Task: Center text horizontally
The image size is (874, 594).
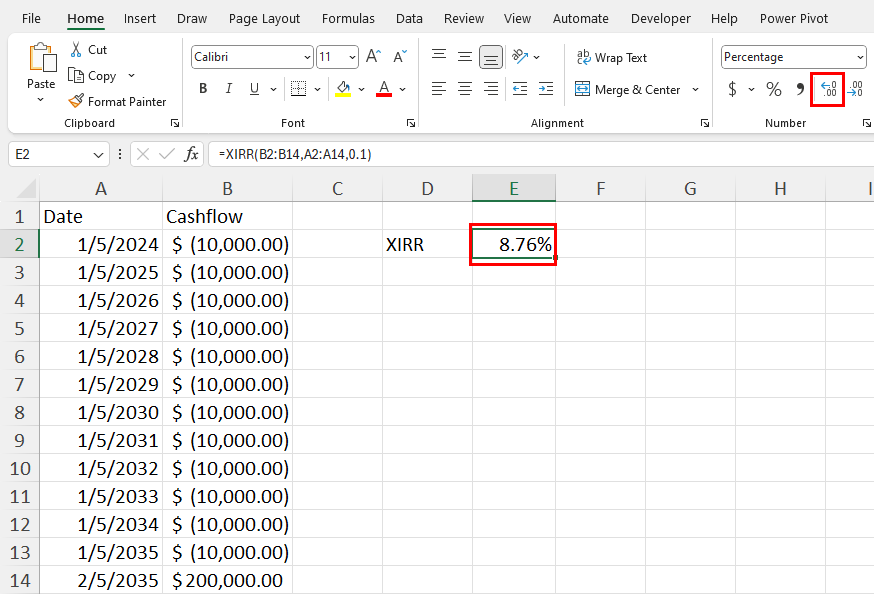Action: (x=464, y=89)
